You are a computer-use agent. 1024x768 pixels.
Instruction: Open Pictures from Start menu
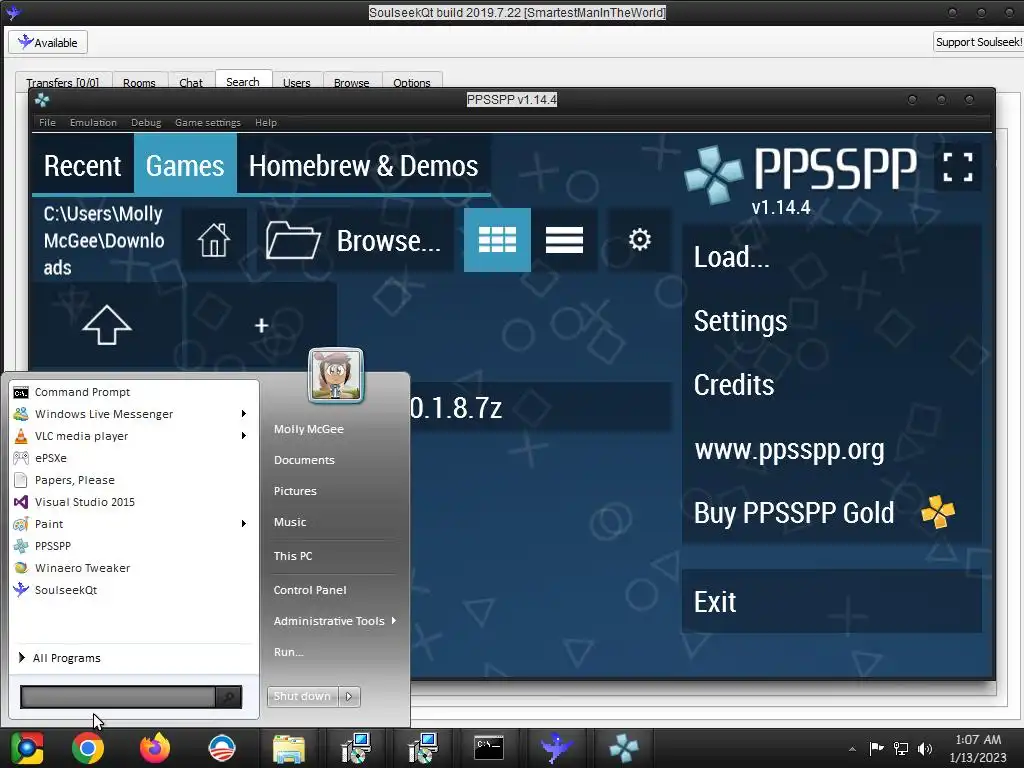pos(295,491)
